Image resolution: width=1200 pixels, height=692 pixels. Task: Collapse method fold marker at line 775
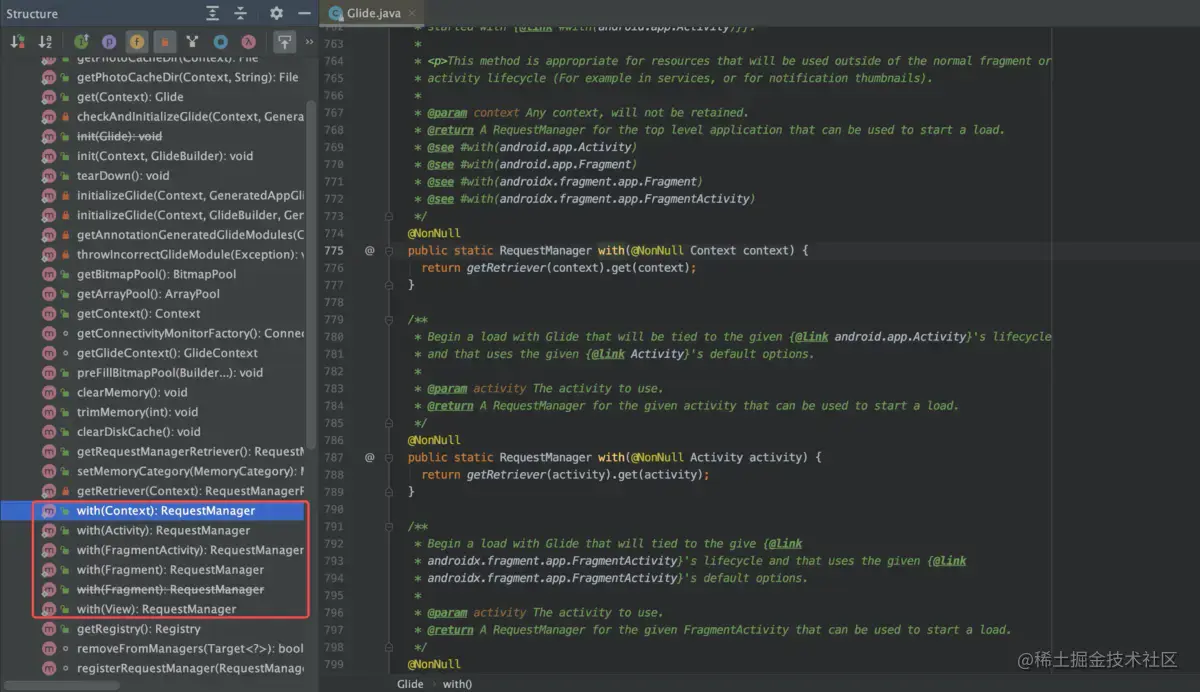pyautogui.click(x=390, y=250)
